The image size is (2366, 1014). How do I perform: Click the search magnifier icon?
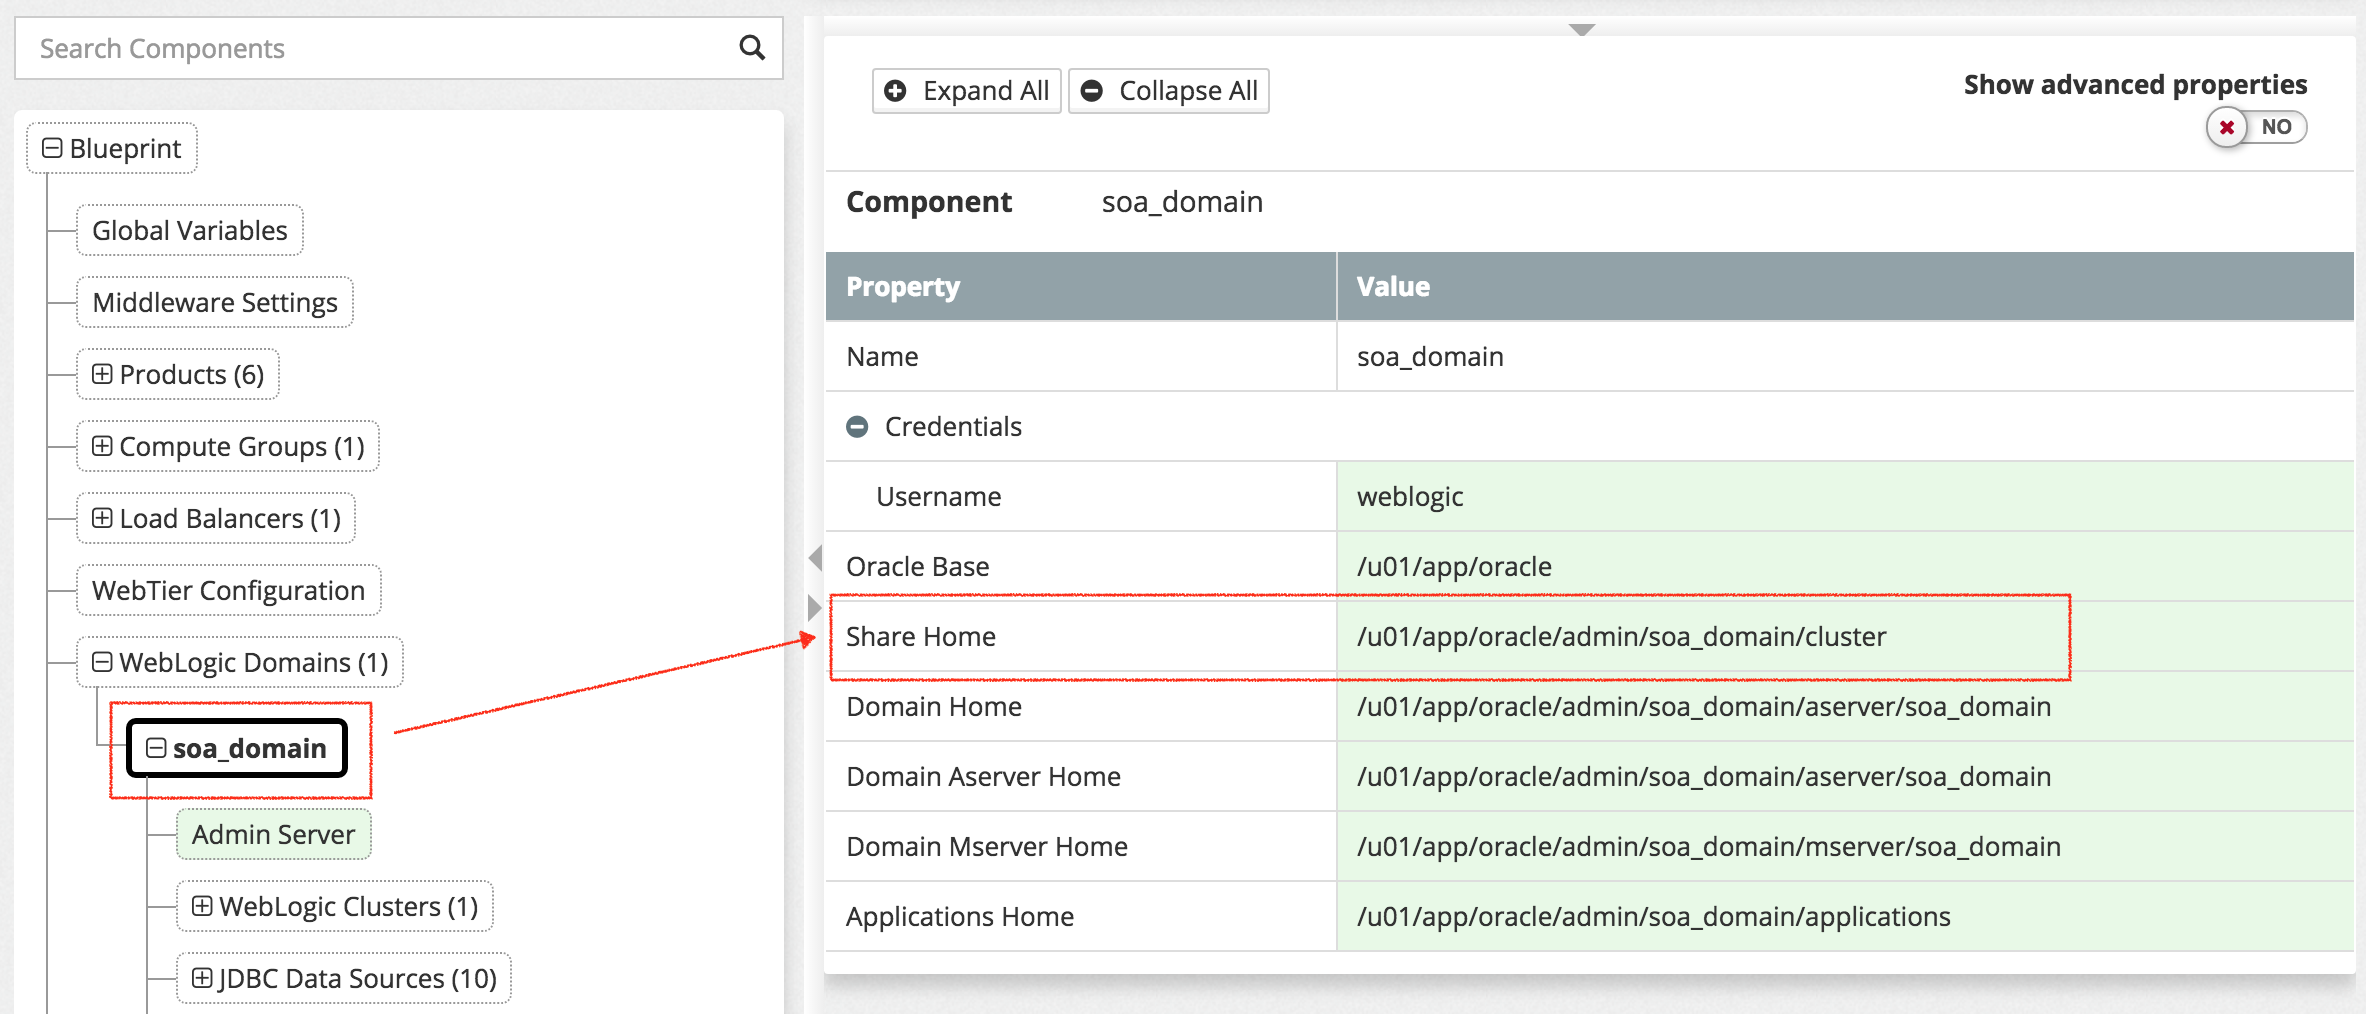751,48
